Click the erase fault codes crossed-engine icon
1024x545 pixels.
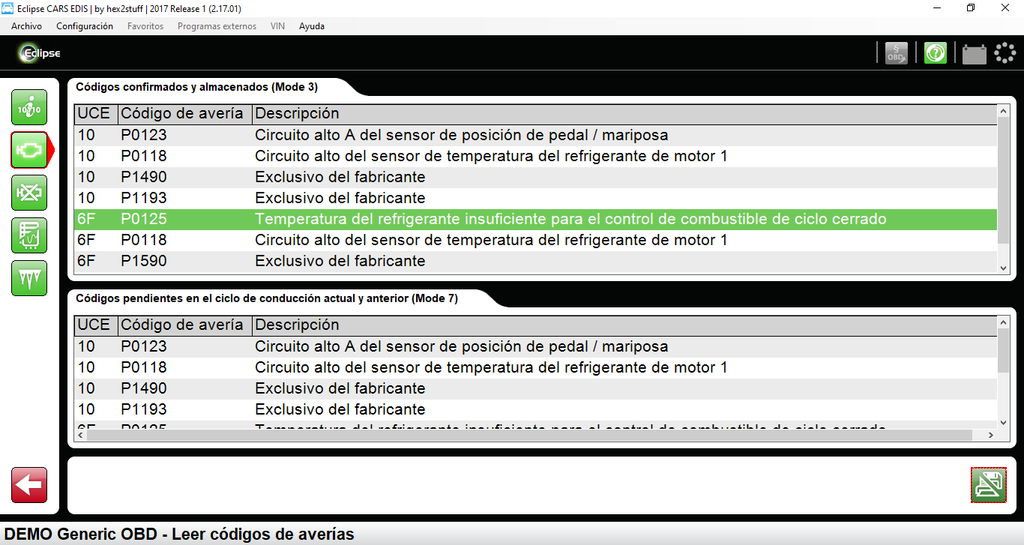coord(29,192)
